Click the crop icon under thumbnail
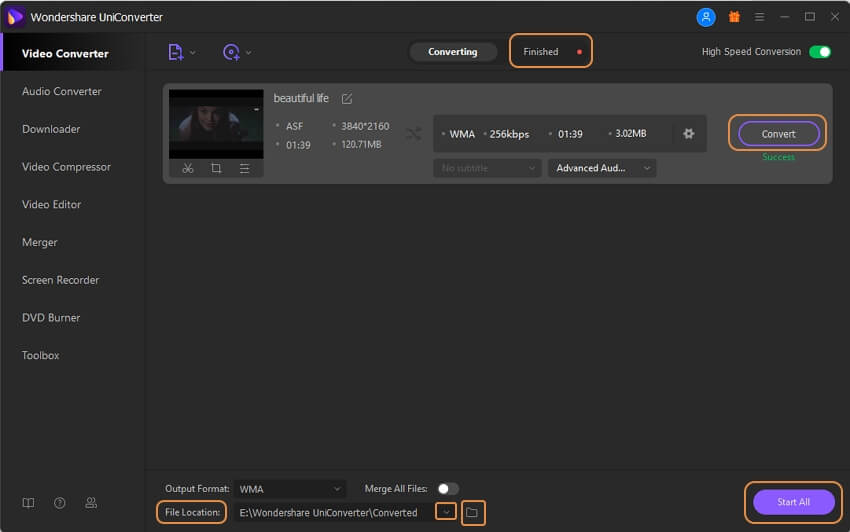The height and width of the screenshot is (532, 850). pos(216,168)
